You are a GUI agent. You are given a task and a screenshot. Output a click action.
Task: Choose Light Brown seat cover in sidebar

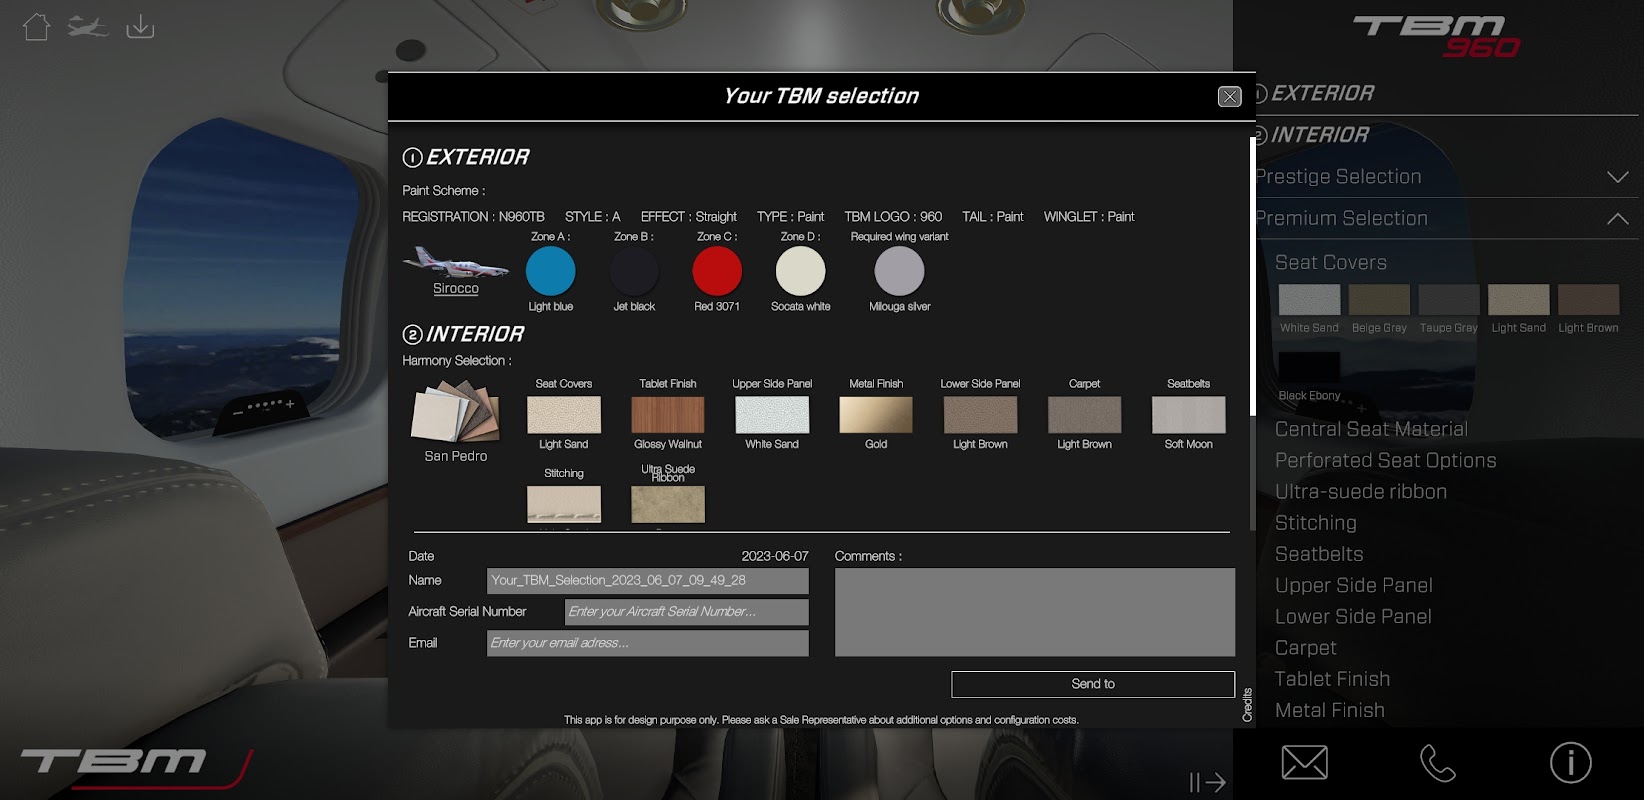click(1588, 300)
